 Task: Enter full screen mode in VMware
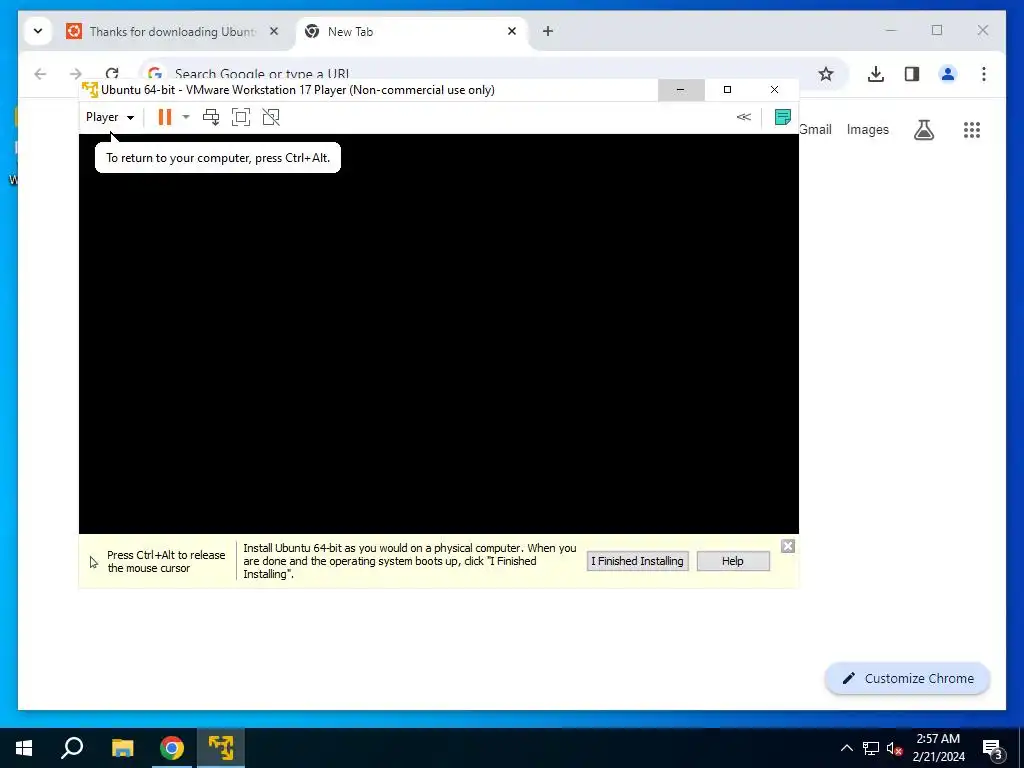coord(241,117)
